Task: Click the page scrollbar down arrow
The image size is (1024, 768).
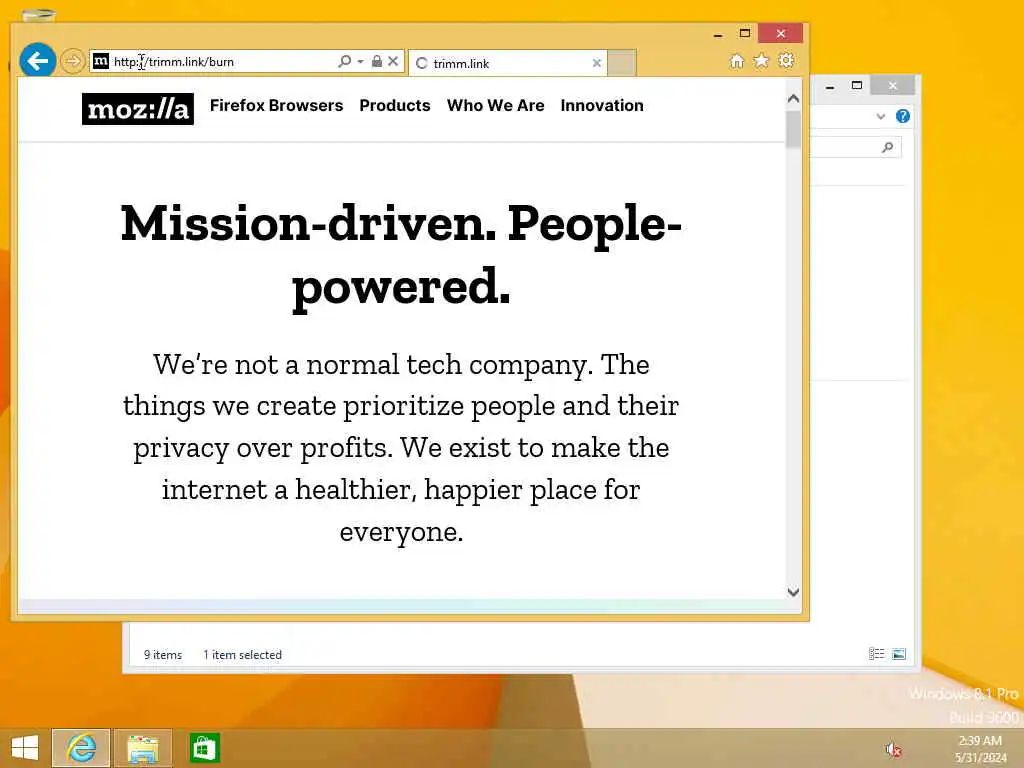Action: (793, 592)
